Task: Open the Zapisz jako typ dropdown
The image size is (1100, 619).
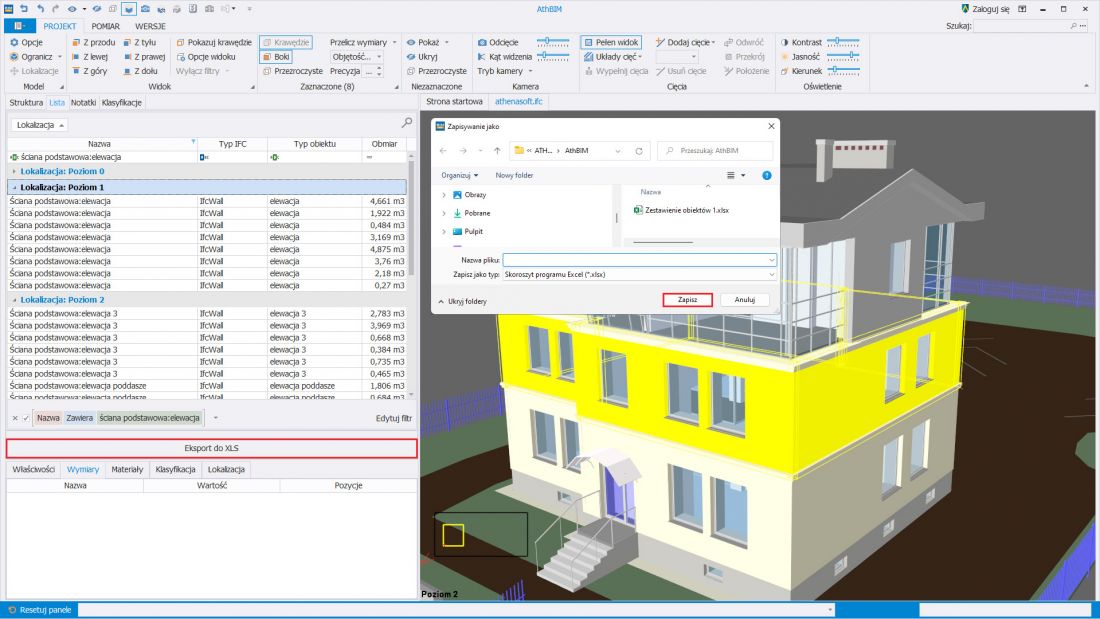Action: click(639, 274)
